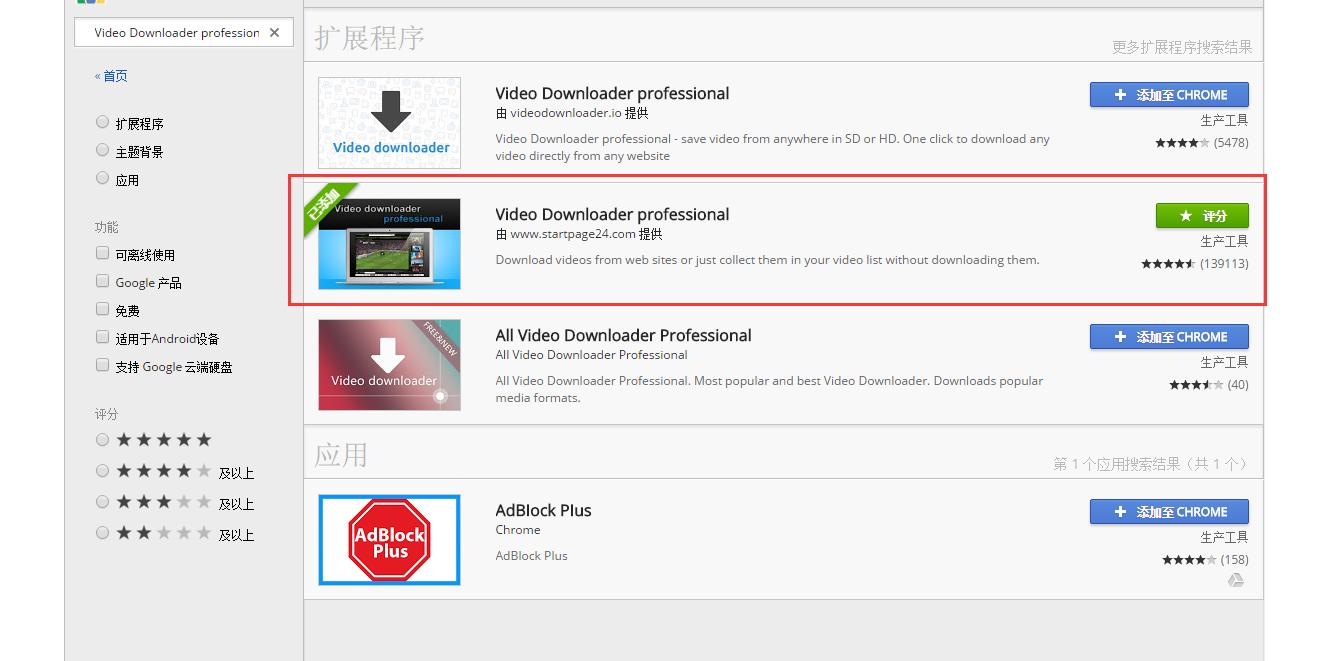The image size is (1332, 661).
Task: Add videodownloader.io extension to Chrome
Action: pos(1169,95)
